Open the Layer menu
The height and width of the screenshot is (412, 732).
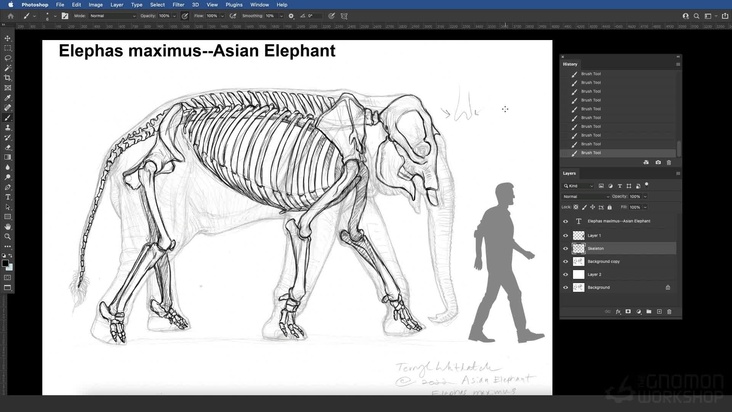click(117, 5)
